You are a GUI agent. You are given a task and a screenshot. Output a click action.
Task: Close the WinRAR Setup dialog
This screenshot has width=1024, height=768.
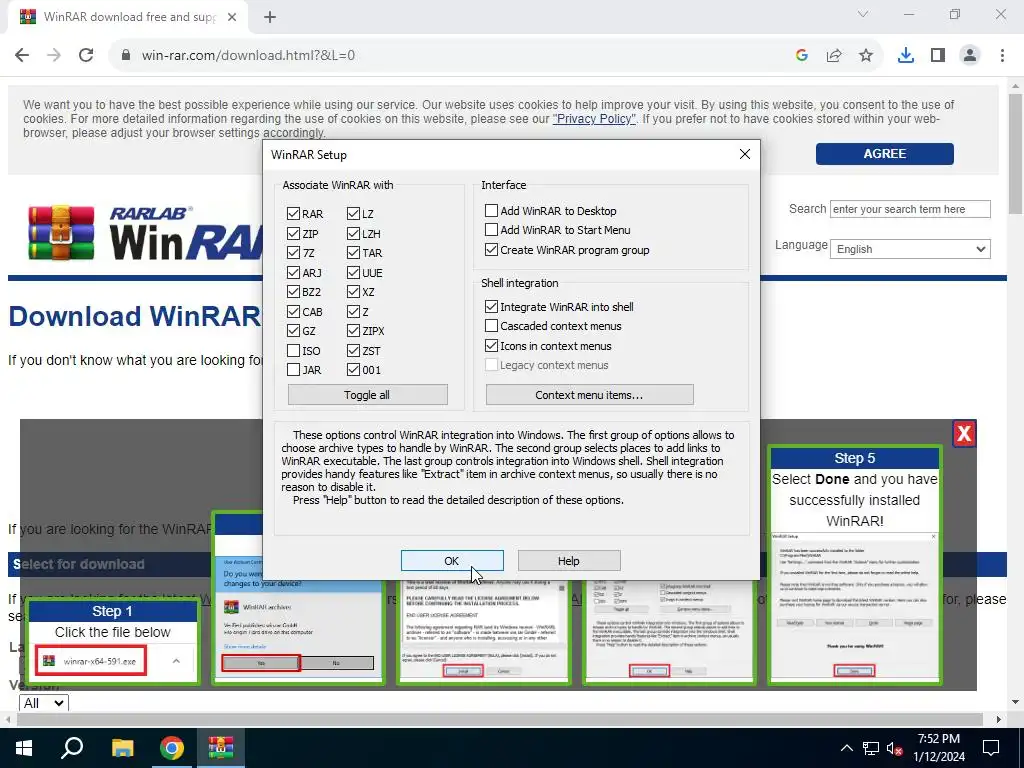point(744,154)
